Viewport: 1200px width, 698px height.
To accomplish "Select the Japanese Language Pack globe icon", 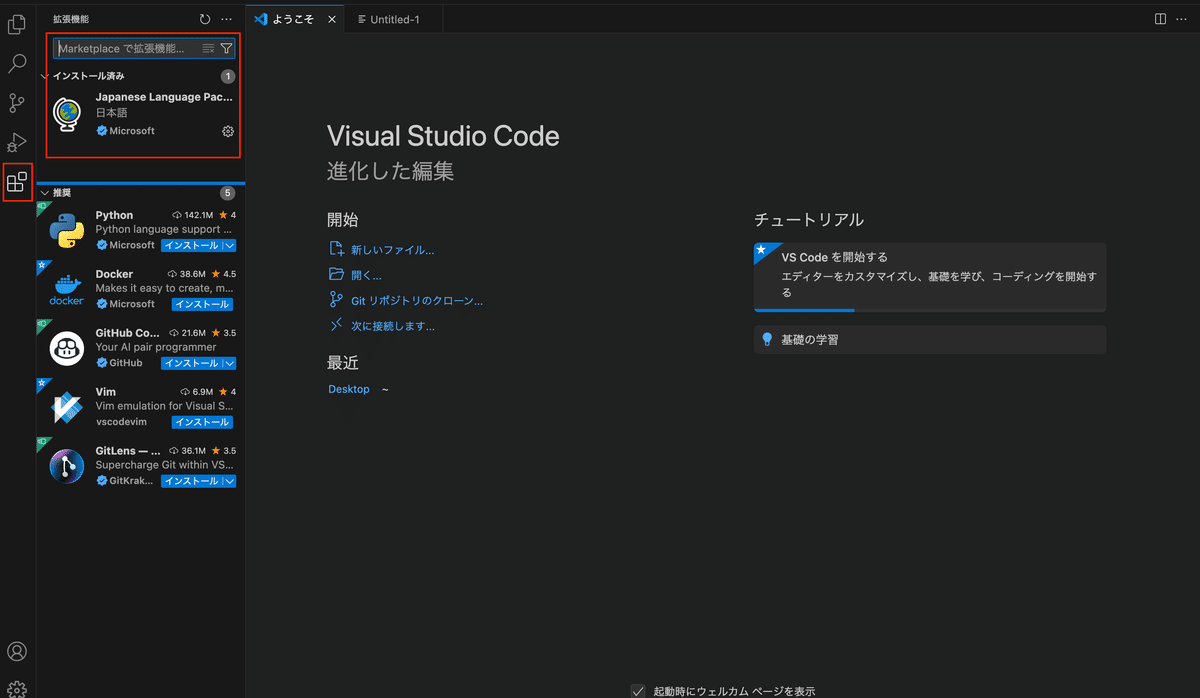I will (66, 114).
